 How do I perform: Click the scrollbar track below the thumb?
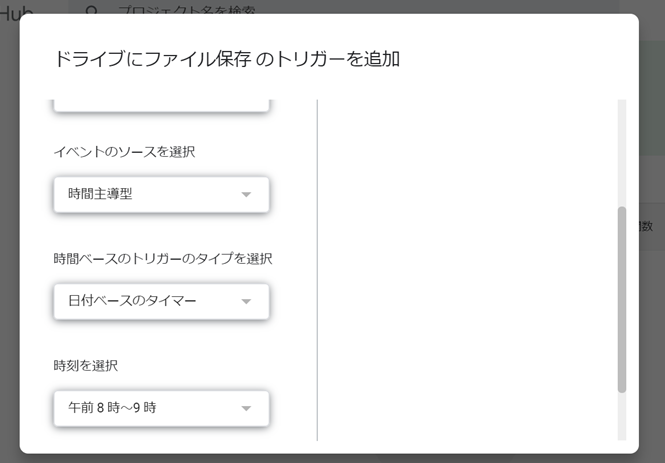click(622, 417)
